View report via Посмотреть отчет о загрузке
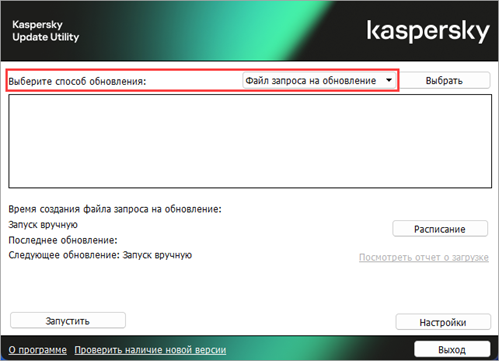Screen dimensions: 499x361 (424, 257)
